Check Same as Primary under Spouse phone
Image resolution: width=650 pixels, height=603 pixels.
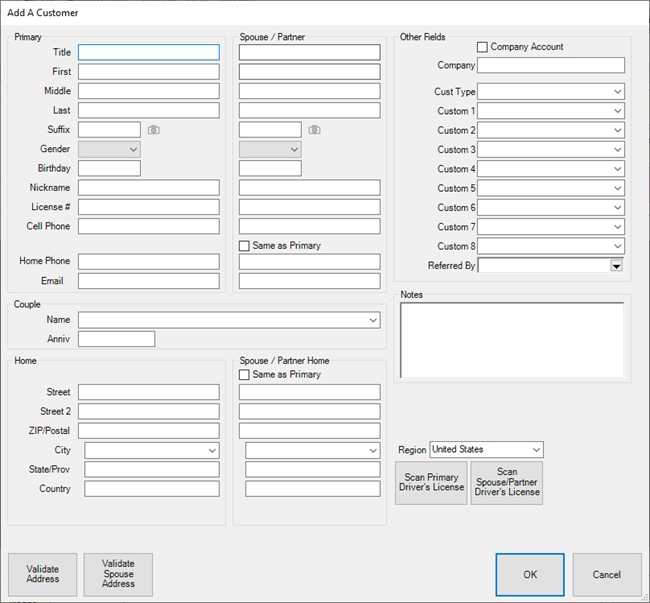(245, 246)
